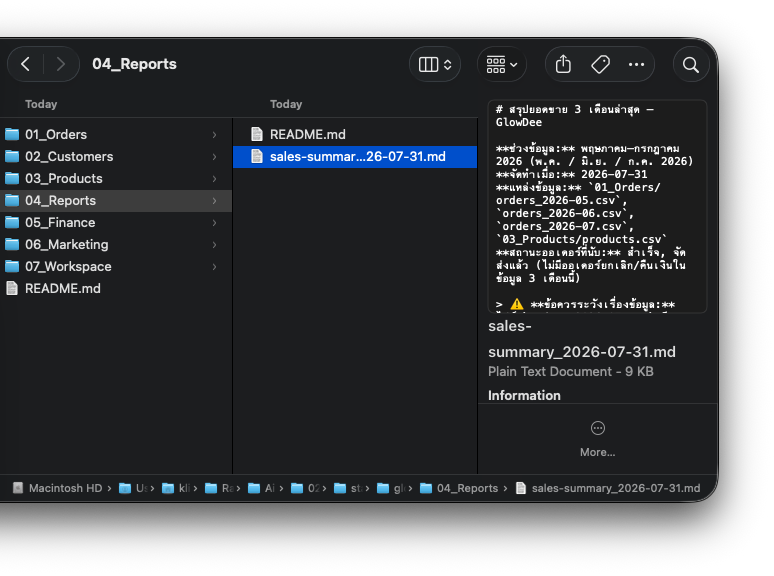Expand 06_Marketing with its chevron arrow

point(214,244)
